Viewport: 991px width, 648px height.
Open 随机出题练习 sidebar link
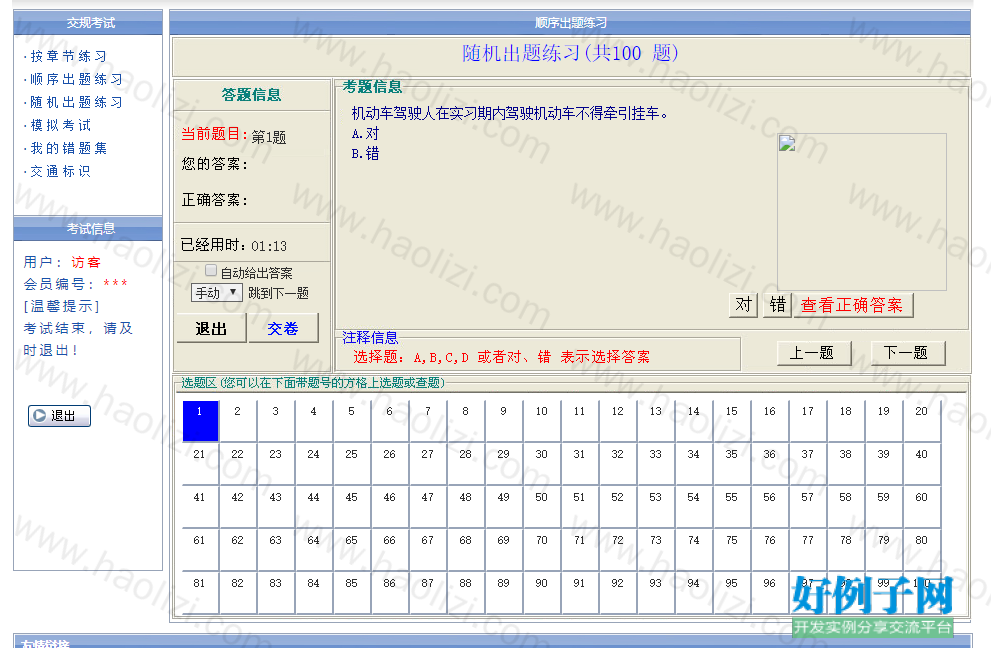coord(76,102)
